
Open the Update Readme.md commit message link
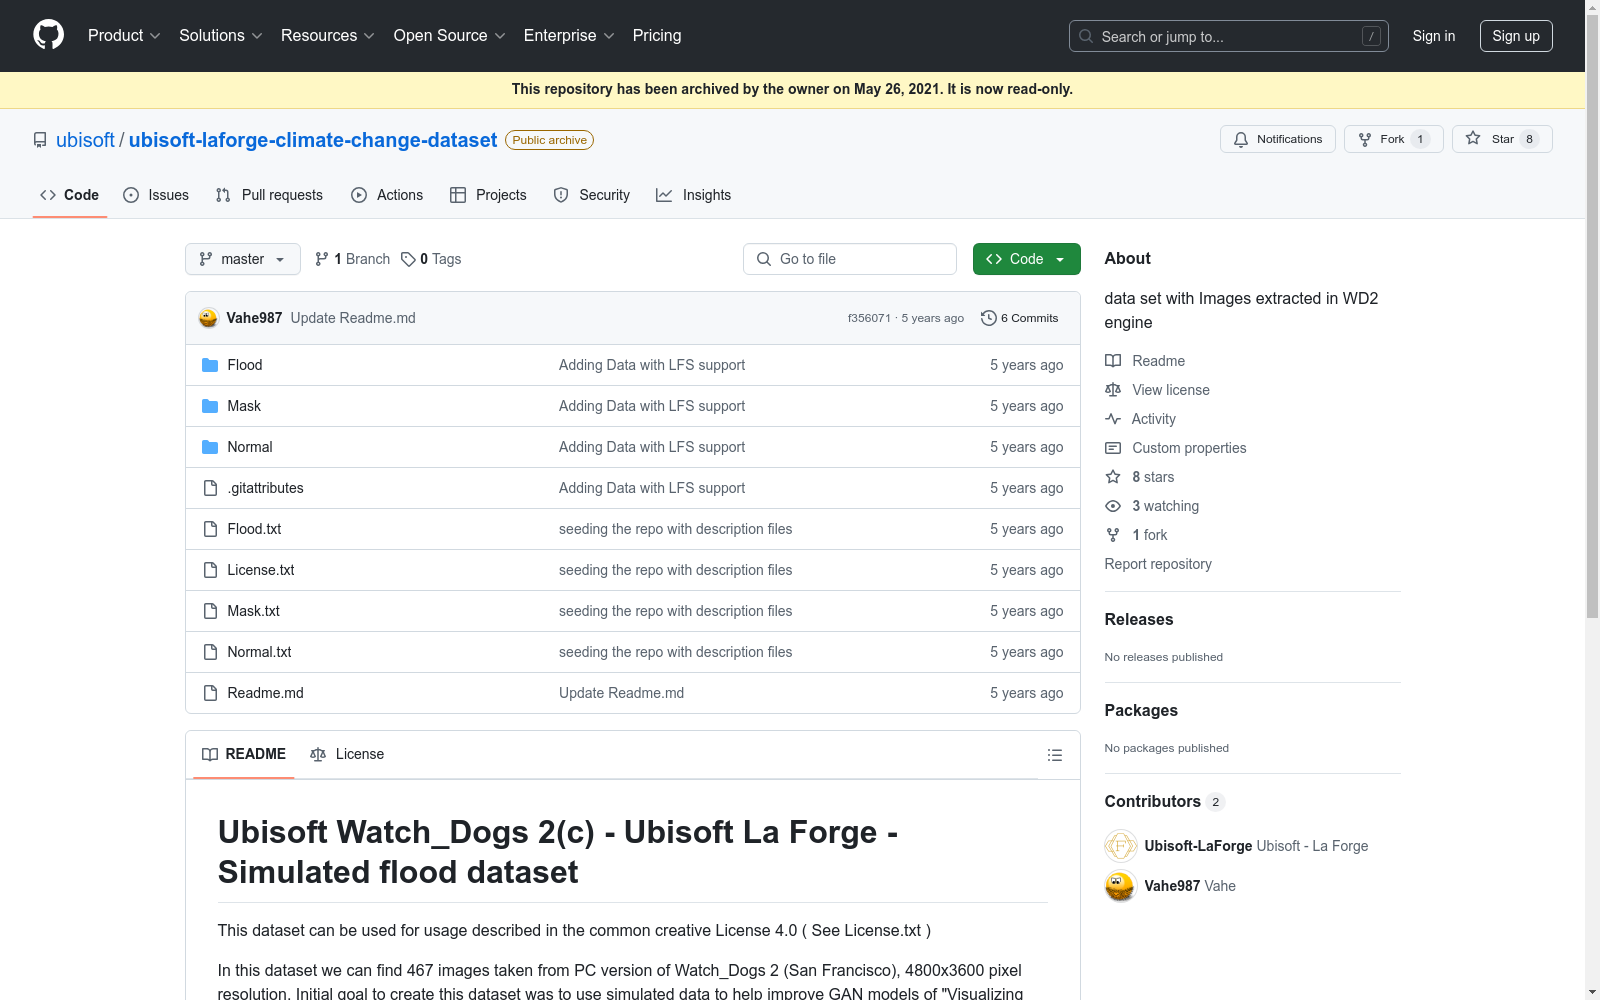353,318
